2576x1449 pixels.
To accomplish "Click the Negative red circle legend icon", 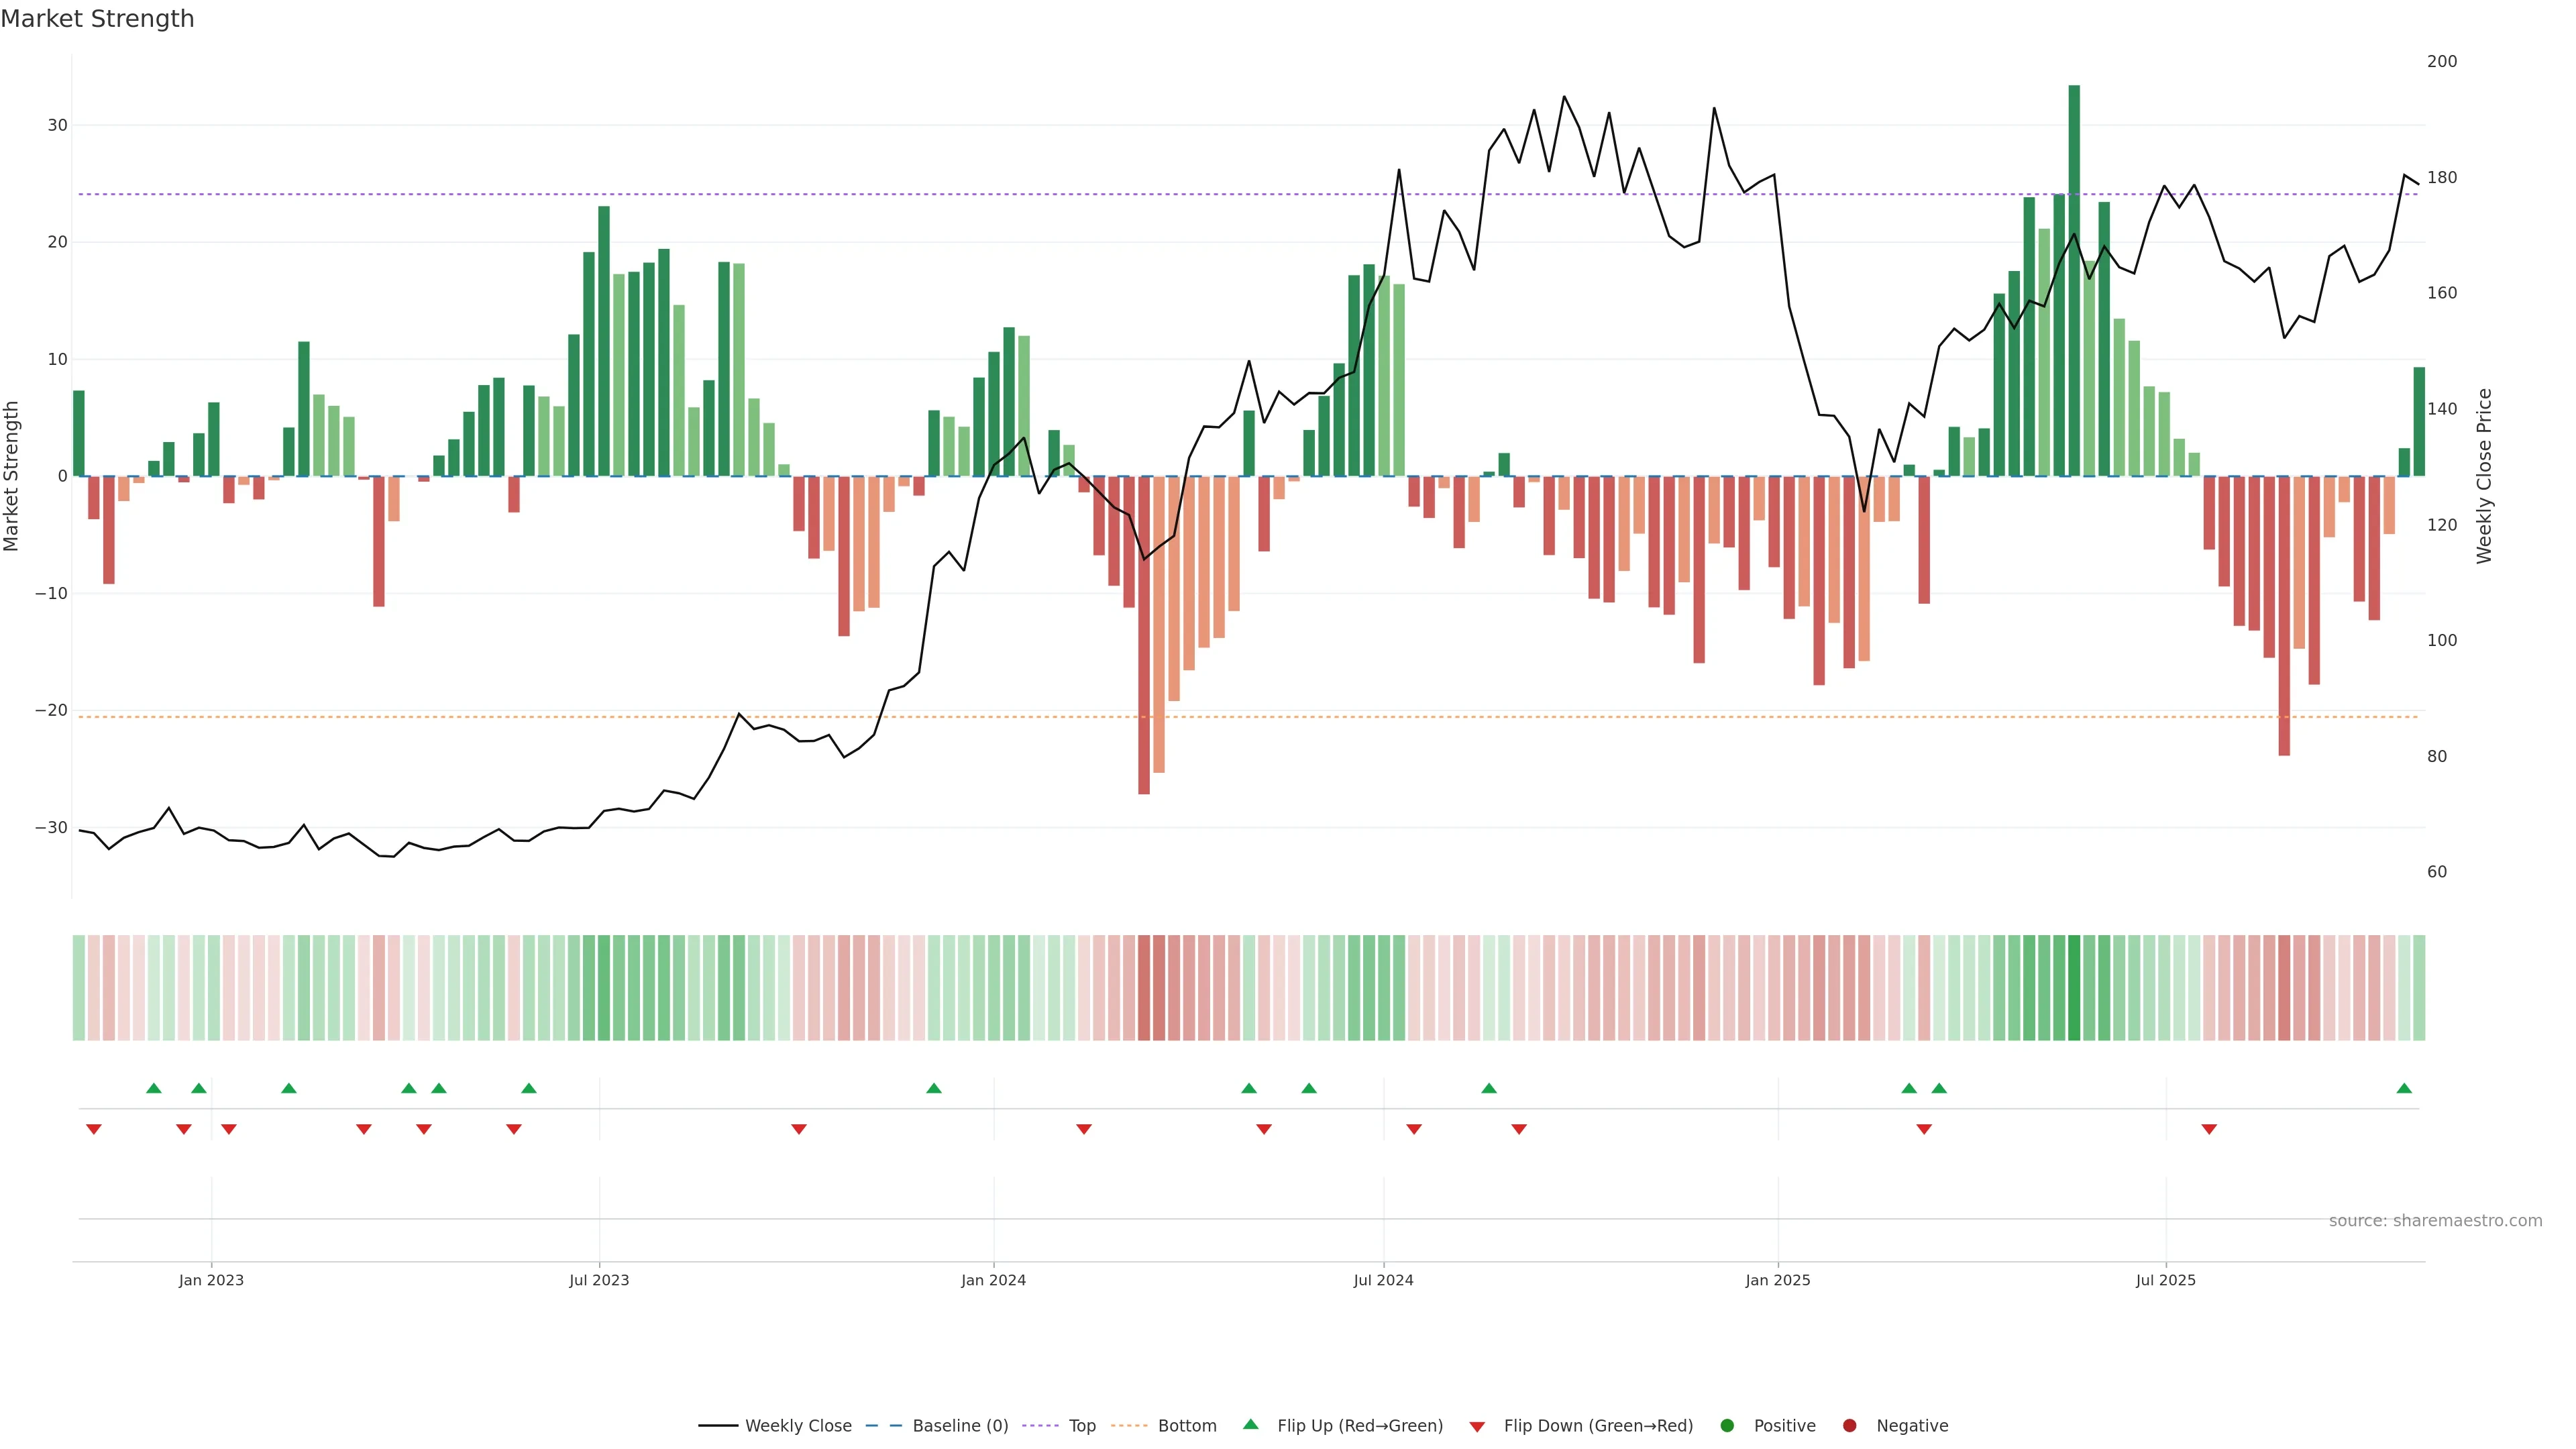I will [x=1849, y=1425].
